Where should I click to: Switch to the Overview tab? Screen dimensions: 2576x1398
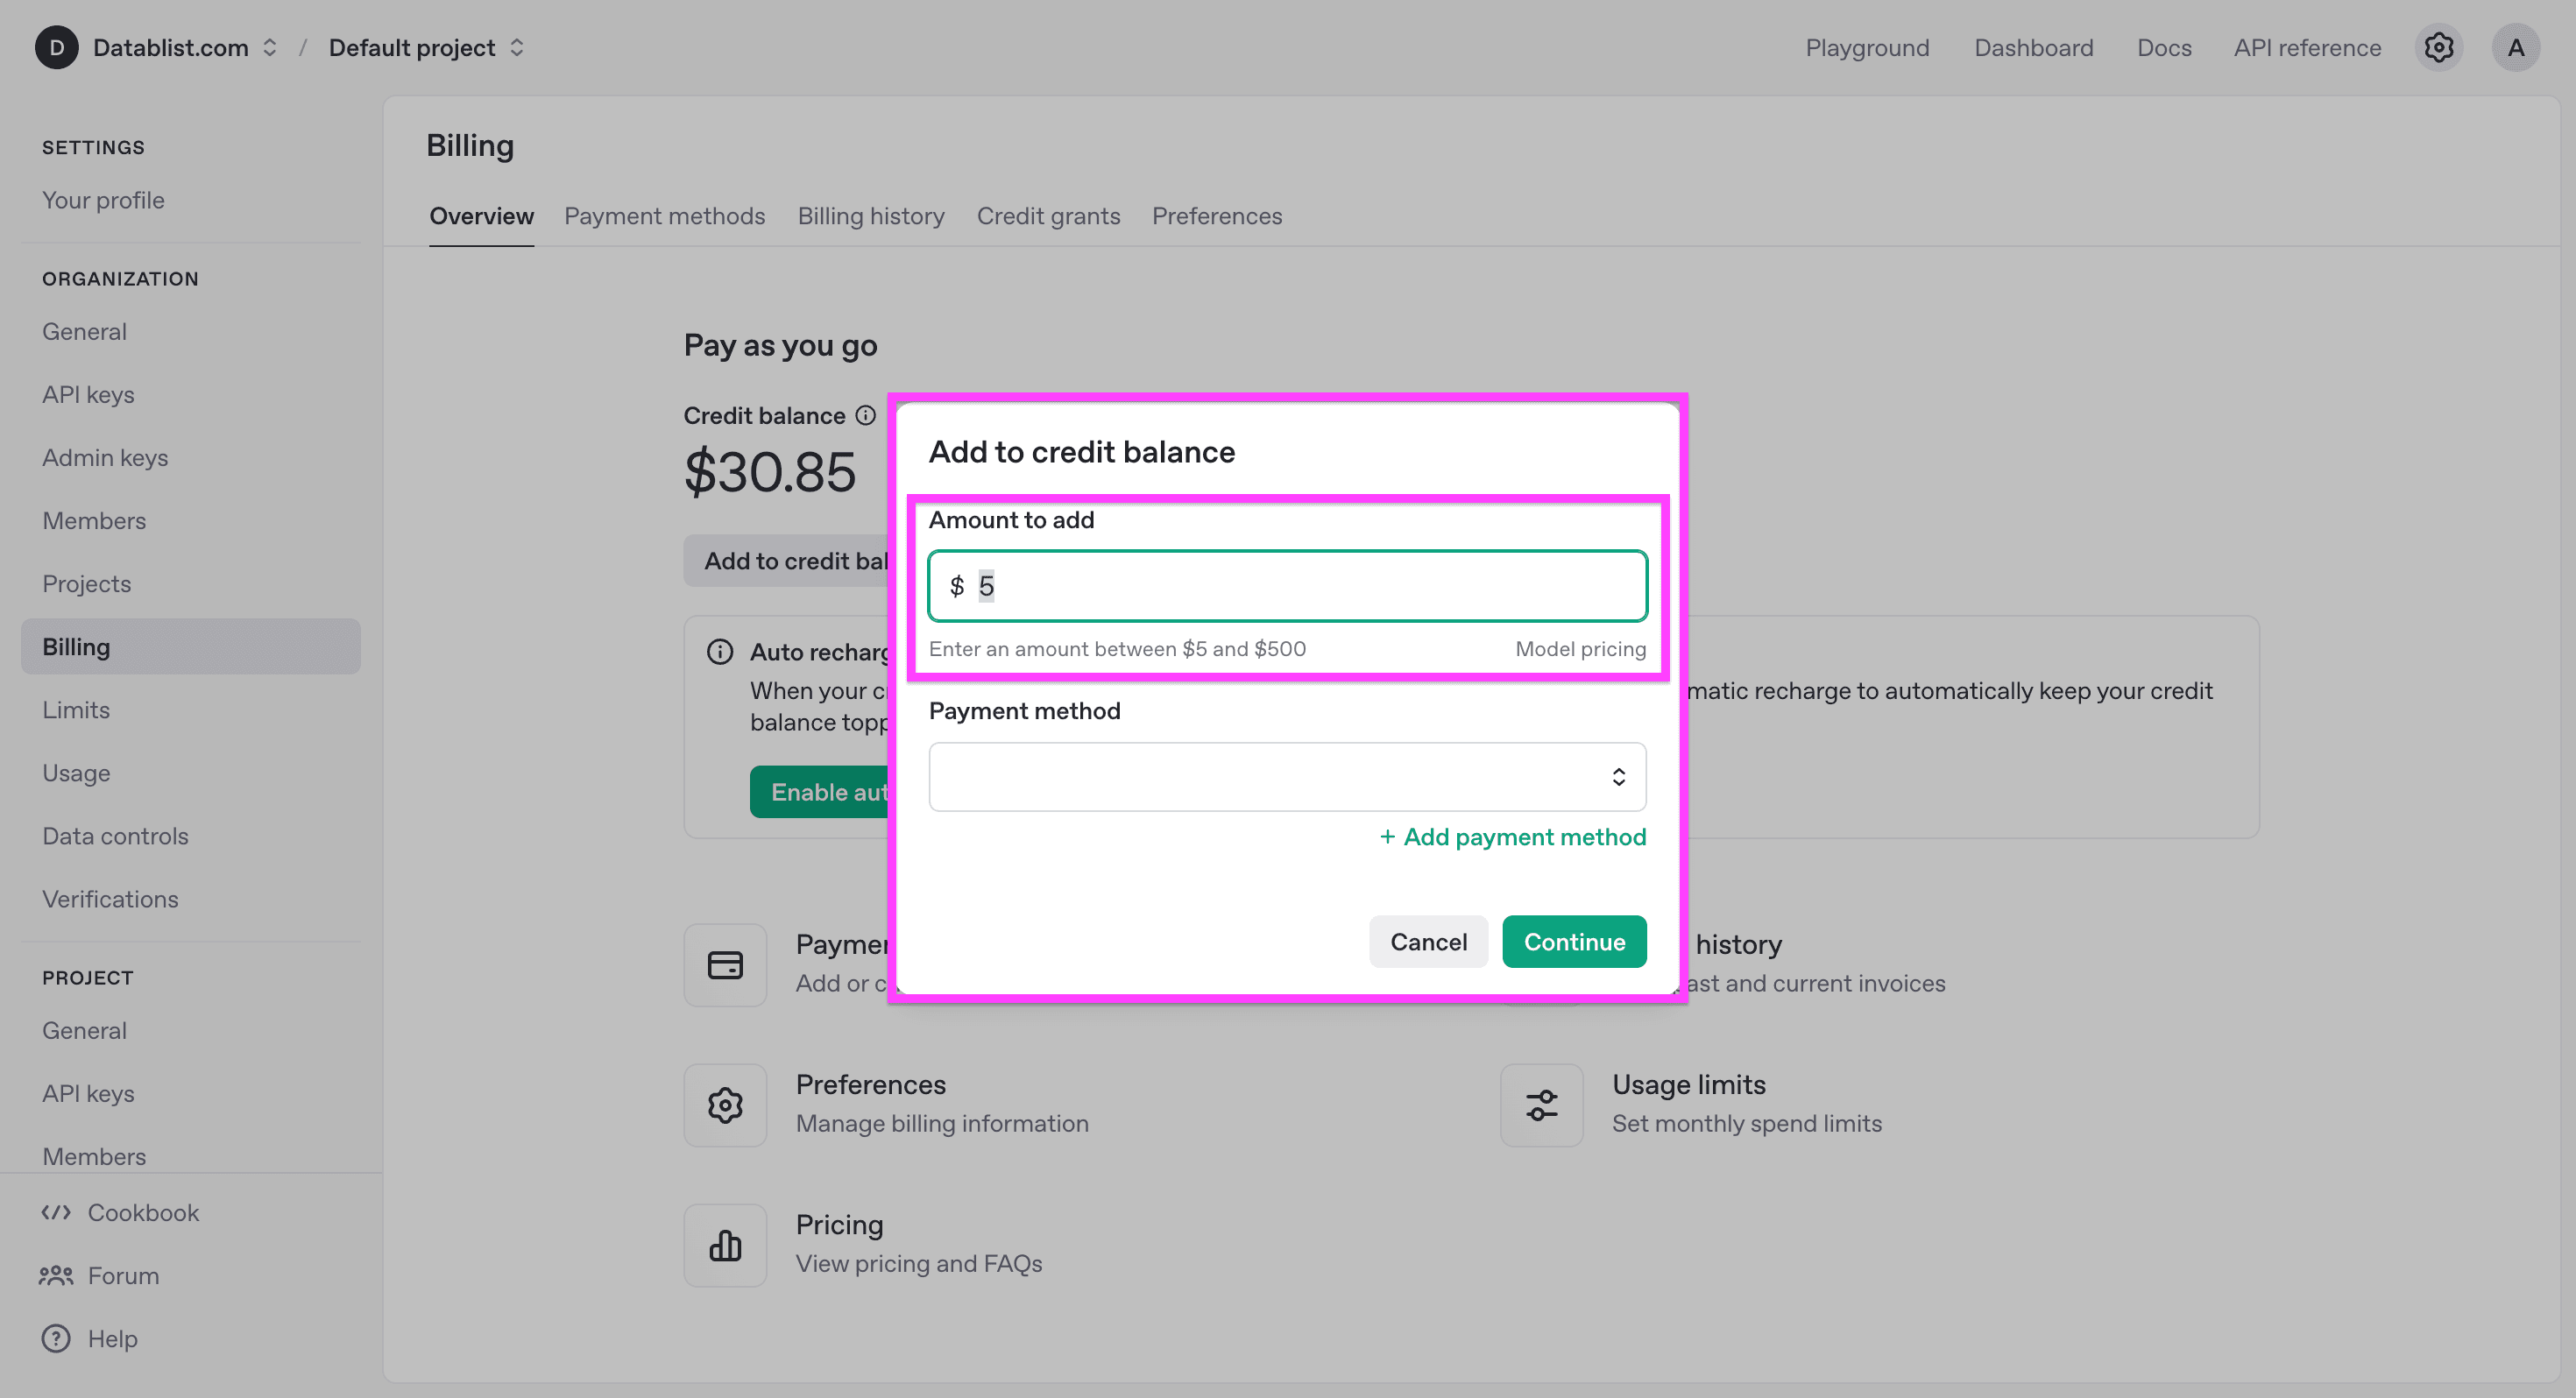coord(481,216)
